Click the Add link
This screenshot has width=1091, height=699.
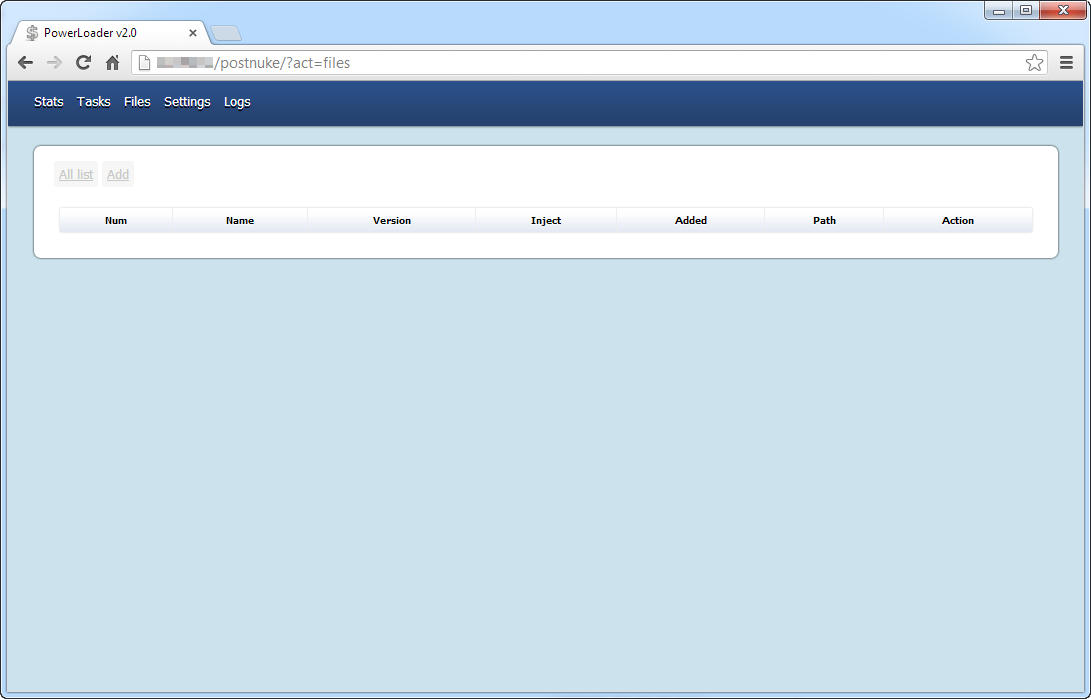point(118,175)
